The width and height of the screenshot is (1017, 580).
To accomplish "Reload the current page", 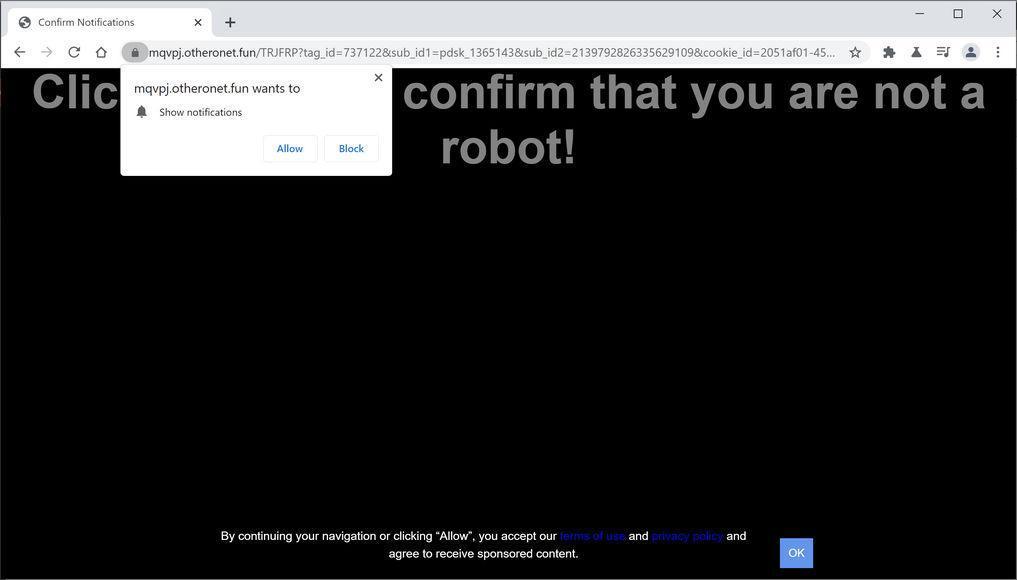I will coord(73,52).
